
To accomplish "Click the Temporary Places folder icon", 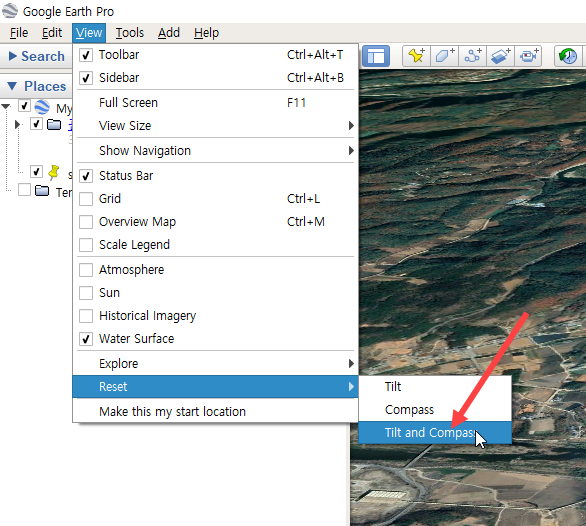I will pos(41,191).
